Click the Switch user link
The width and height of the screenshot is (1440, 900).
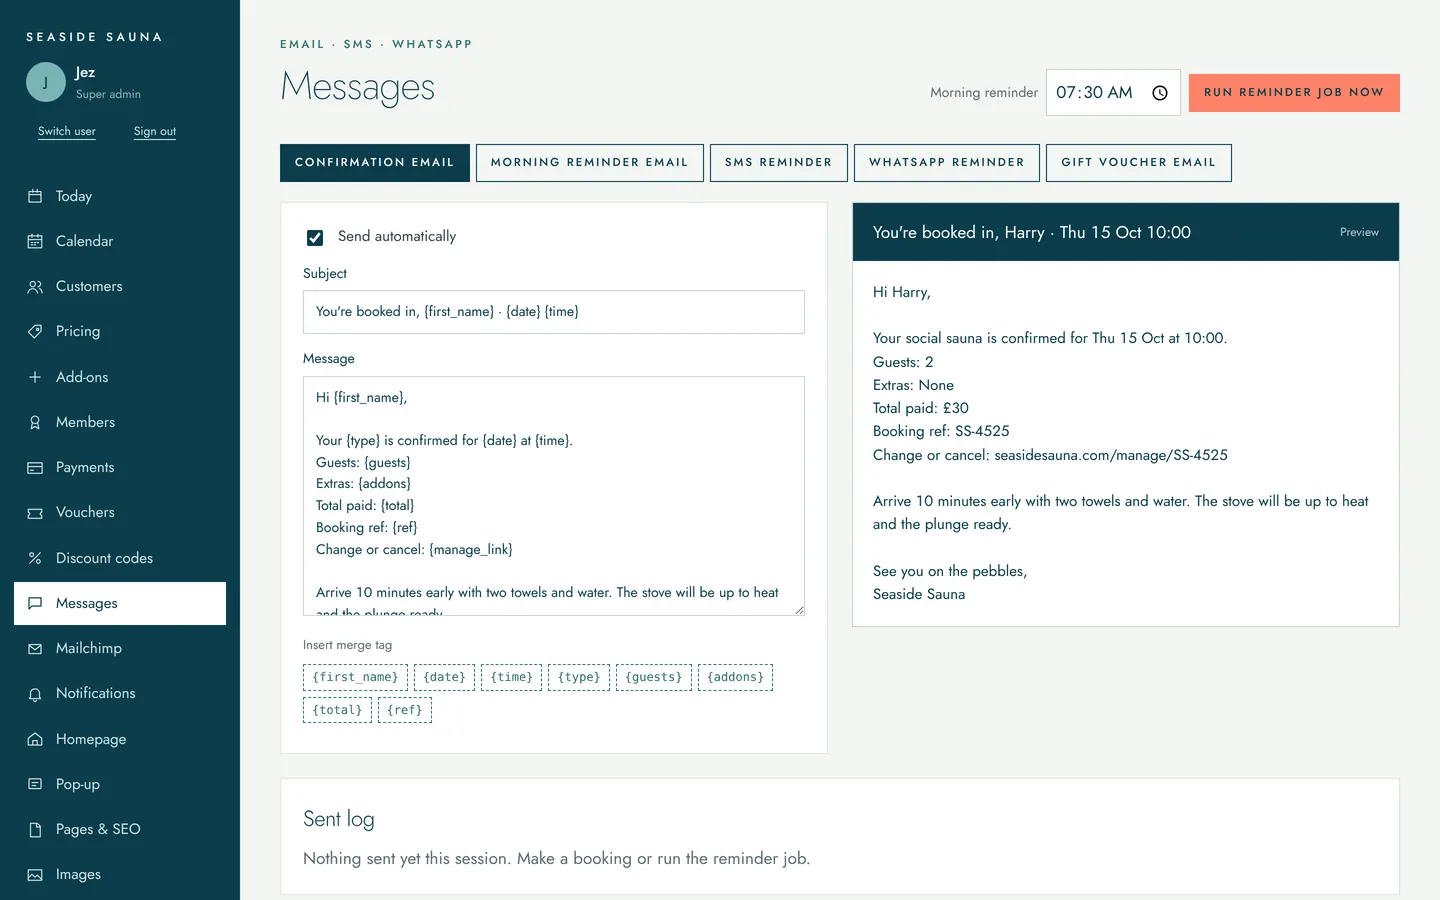click(x=67, y=131)
